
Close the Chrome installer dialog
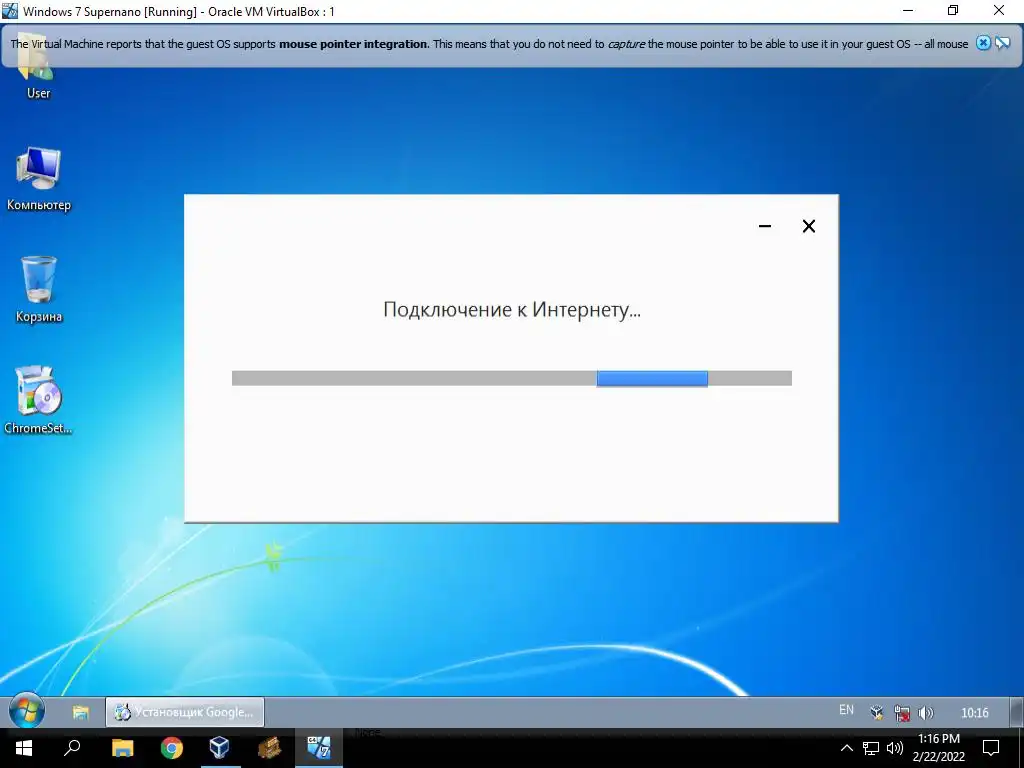point(808,226)
